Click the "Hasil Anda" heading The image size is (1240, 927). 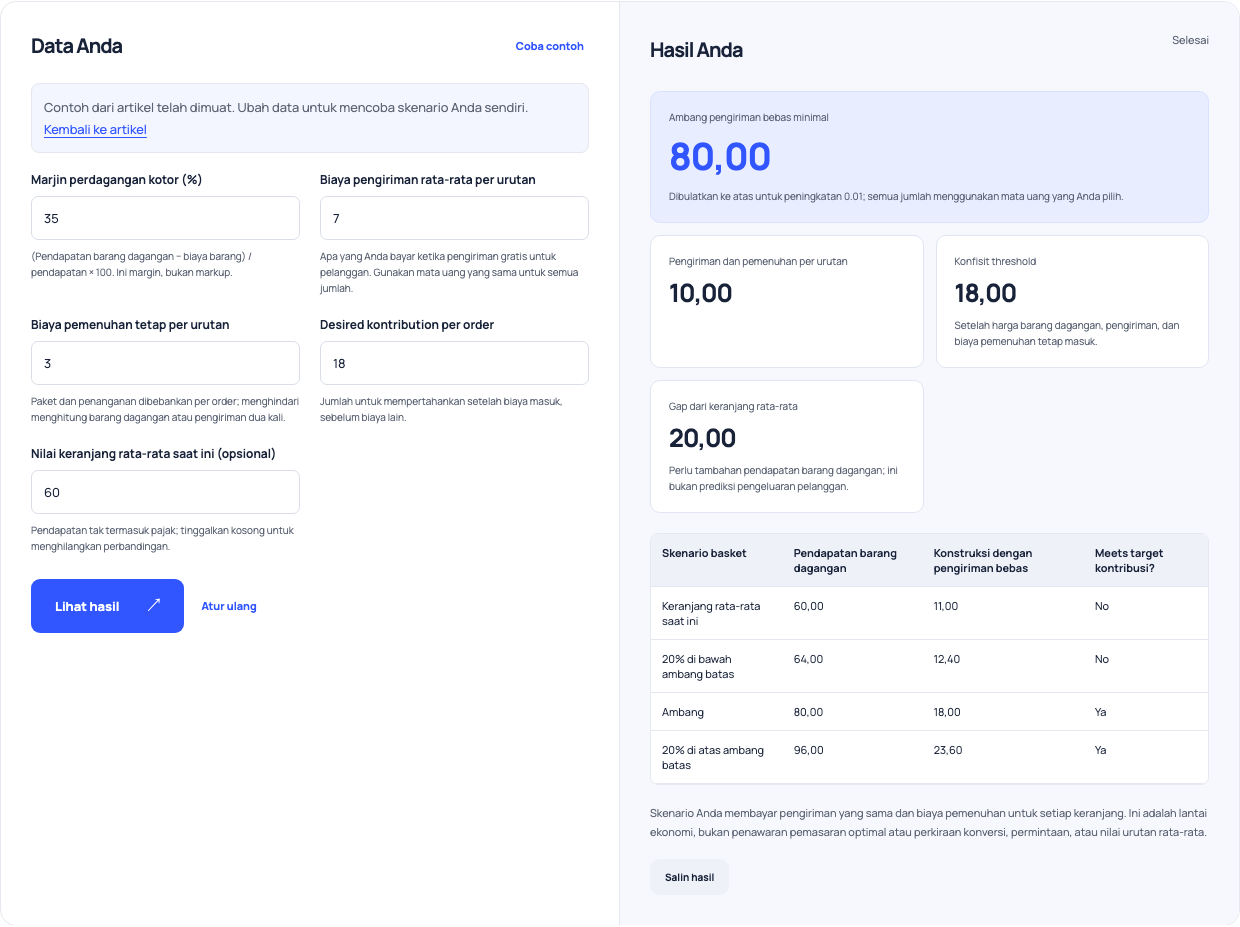[x=696, y=50]
